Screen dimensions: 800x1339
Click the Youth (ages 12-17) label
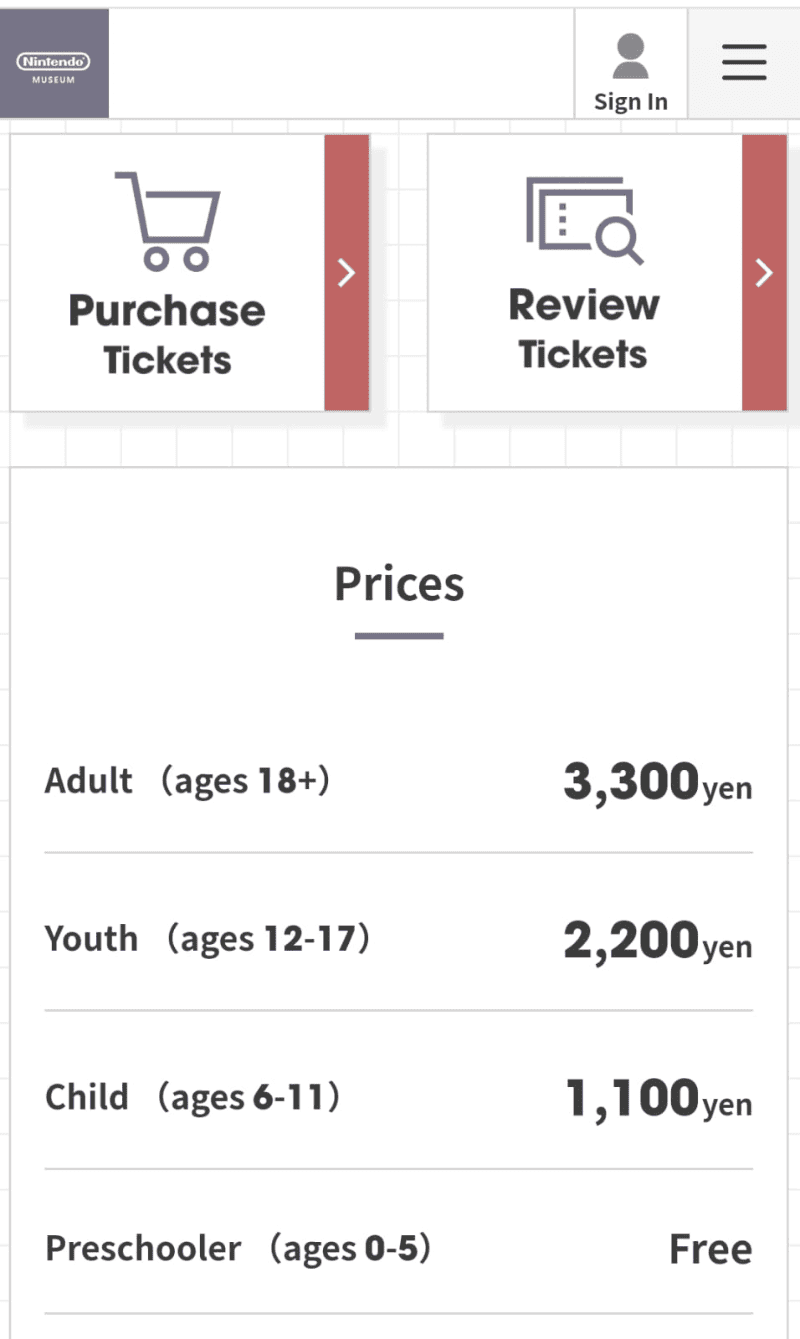(x=207, y=939)
